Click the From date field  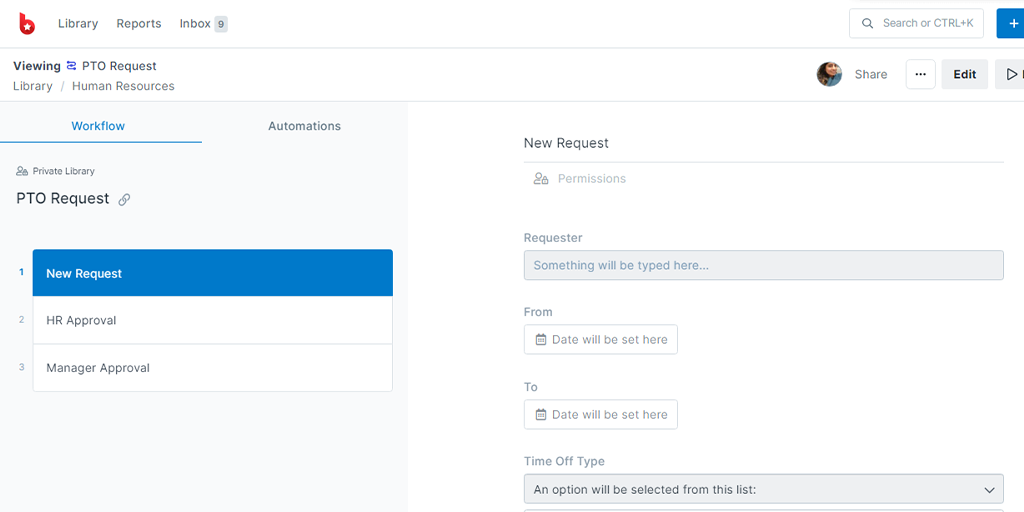click(x=601, y=340)
